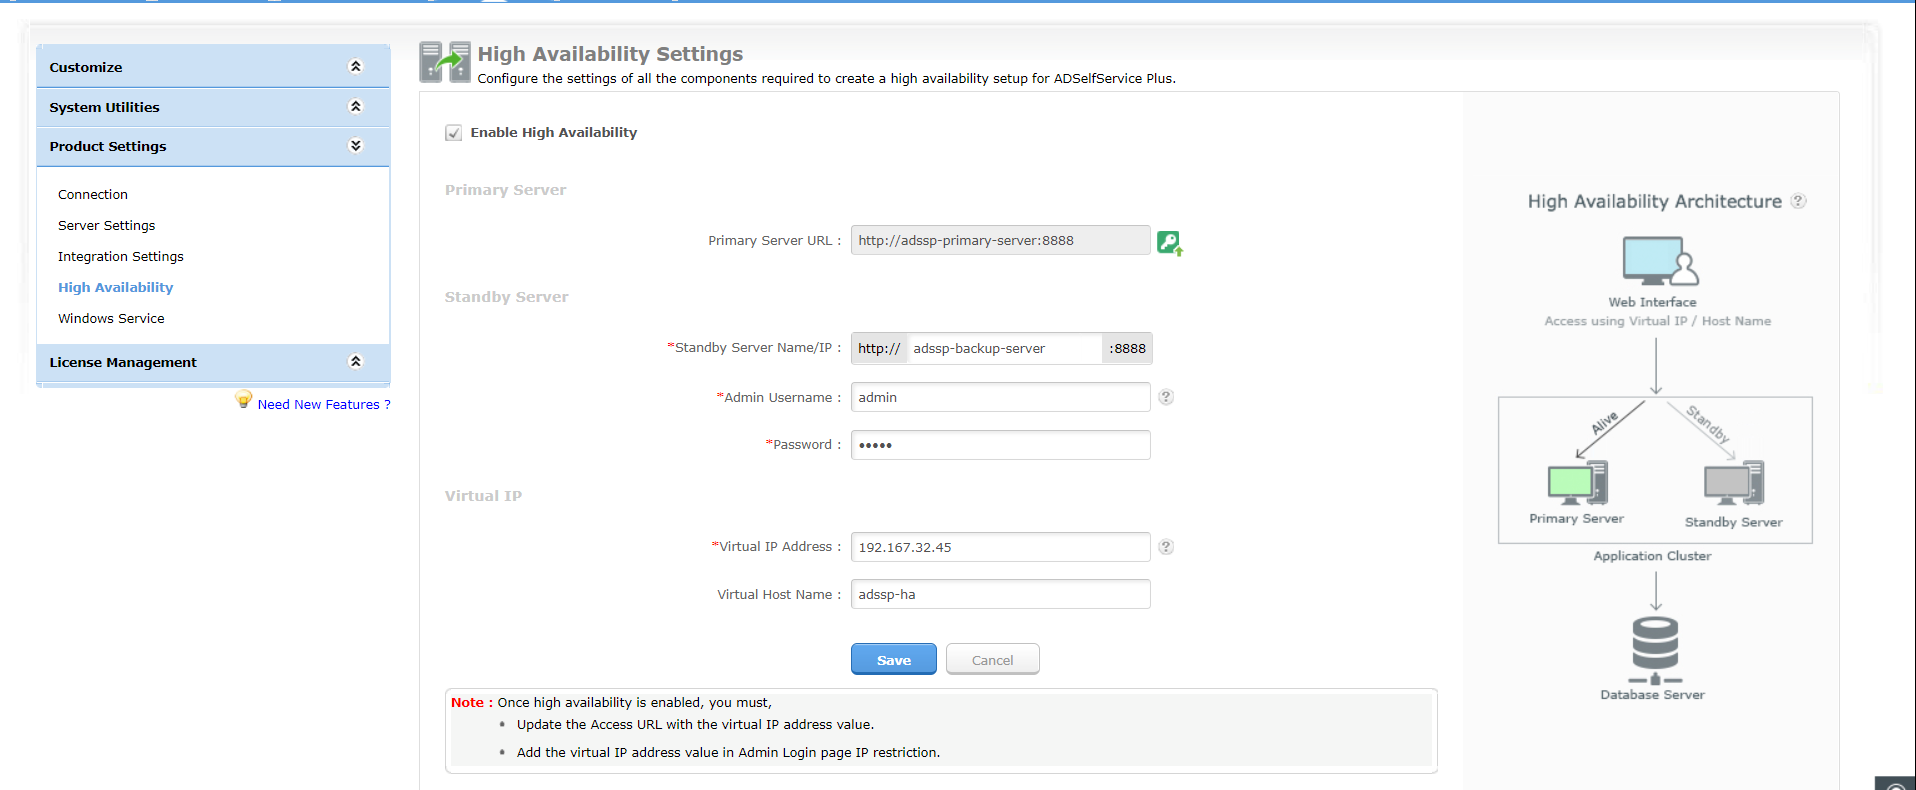This screenshot has height=790, width=1916.
Task: Click the System Utilities header label
Action: [x=104, y=107]
